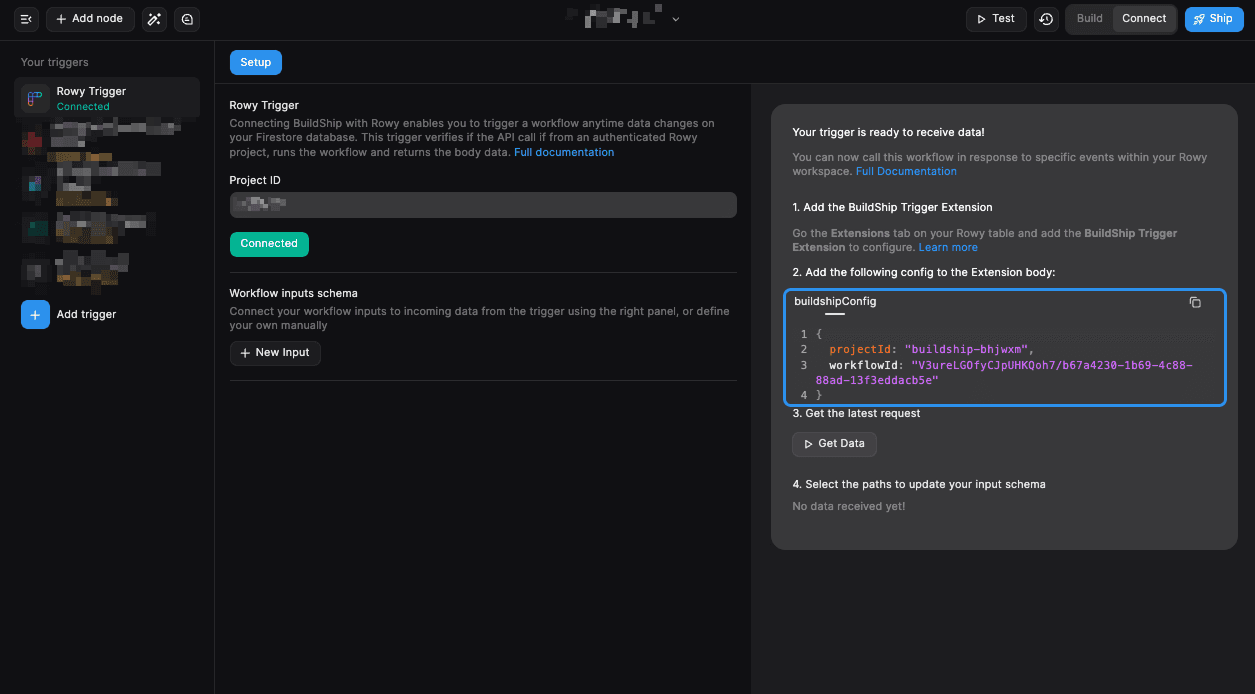Select the Rowy Trigger in sidebar

(107, 98)
